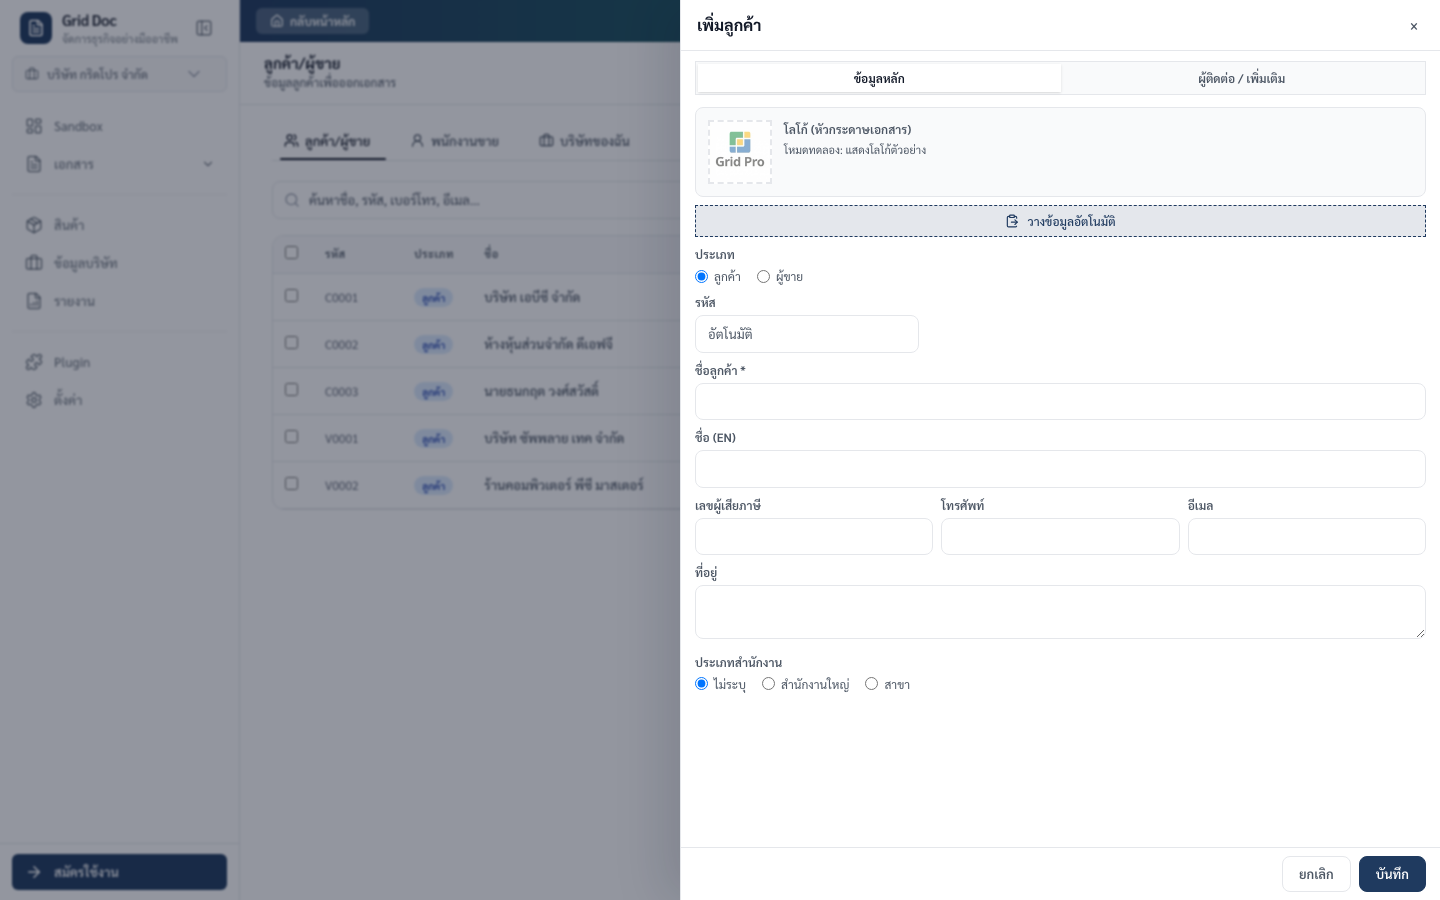Screen dimensions: 1440x900
Task: Click the Sandbox sidebar icon
Action: point(34,126)
